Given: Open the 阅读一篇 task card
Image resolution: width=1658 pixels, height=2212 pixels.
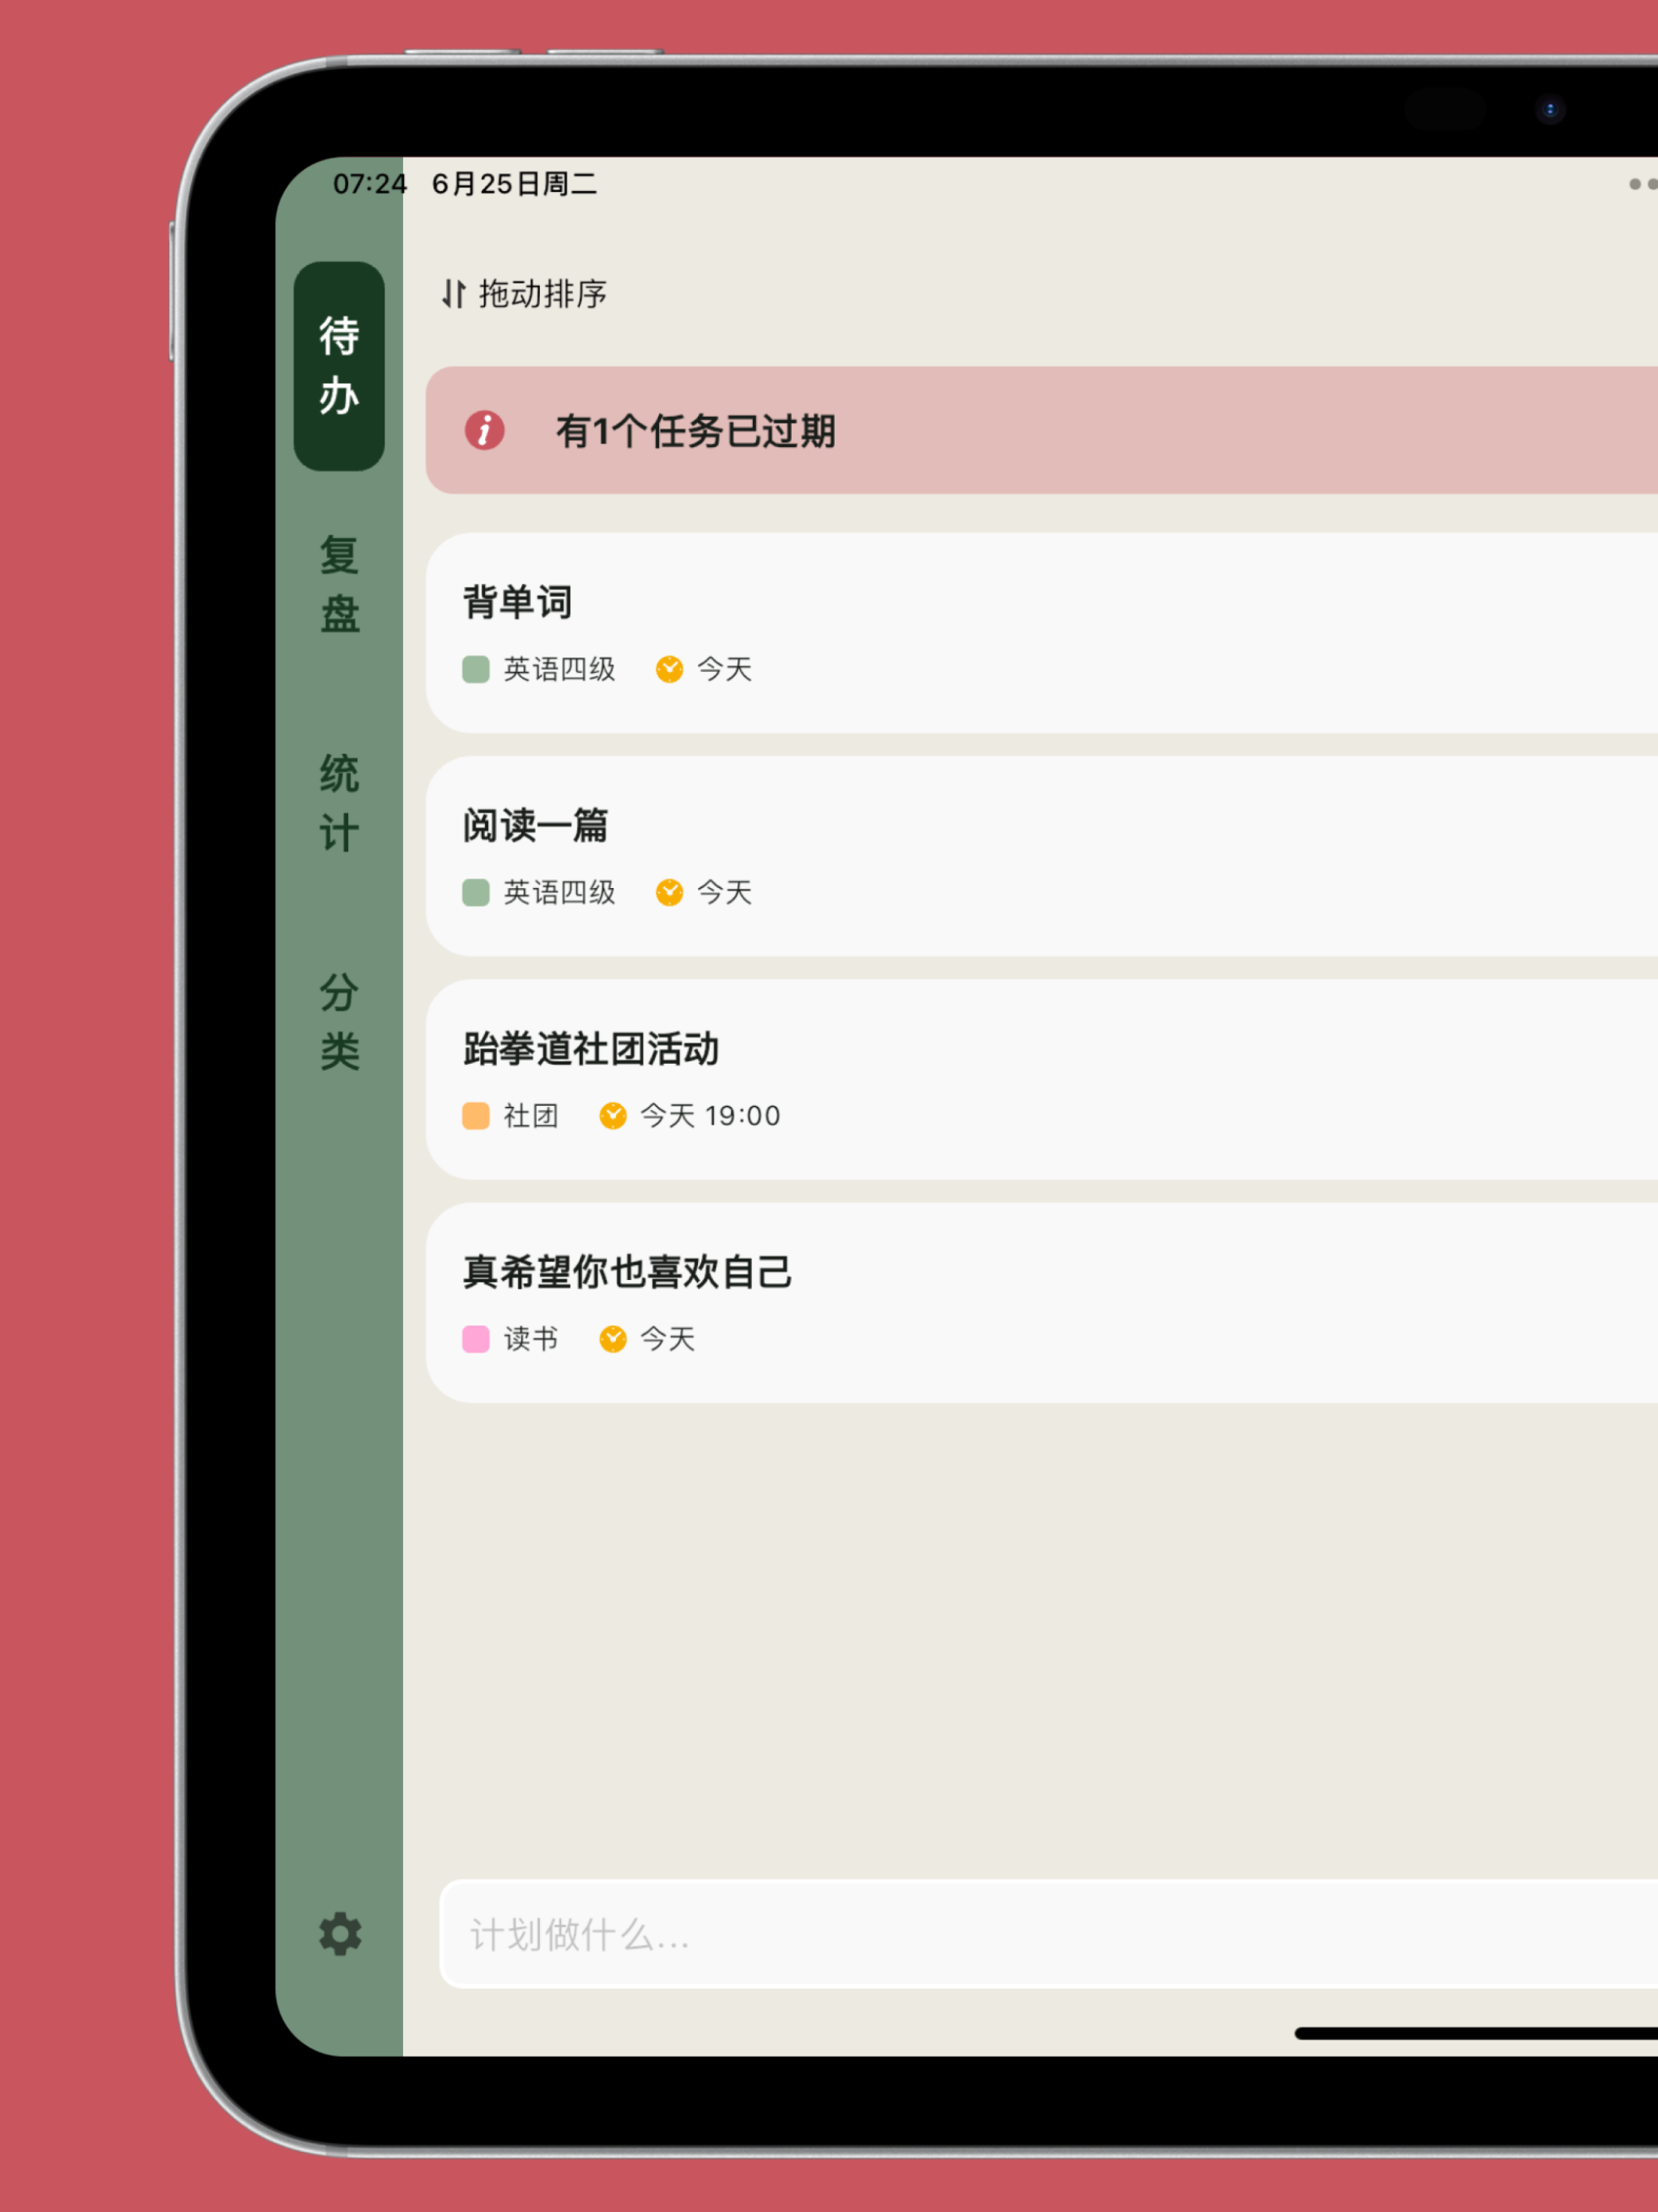Looking at the screenshot, I should (1042, 856).
